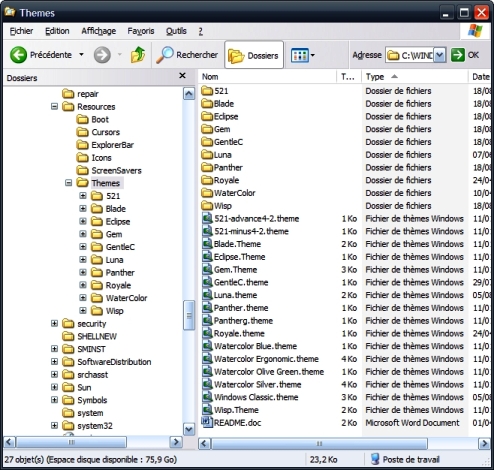494x470 pixels.
Task: Click Watercolor Ergonomic.theme file name
Action: coord(266,359)
